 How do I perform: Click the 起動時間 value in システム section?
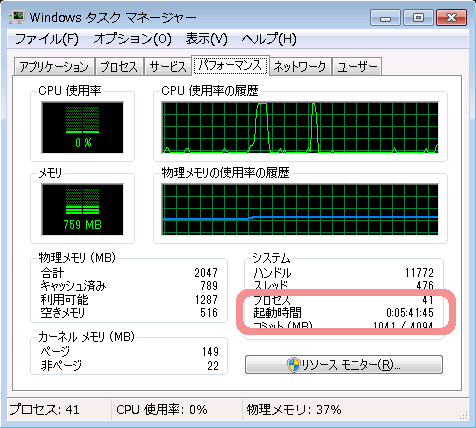(410, 313)
